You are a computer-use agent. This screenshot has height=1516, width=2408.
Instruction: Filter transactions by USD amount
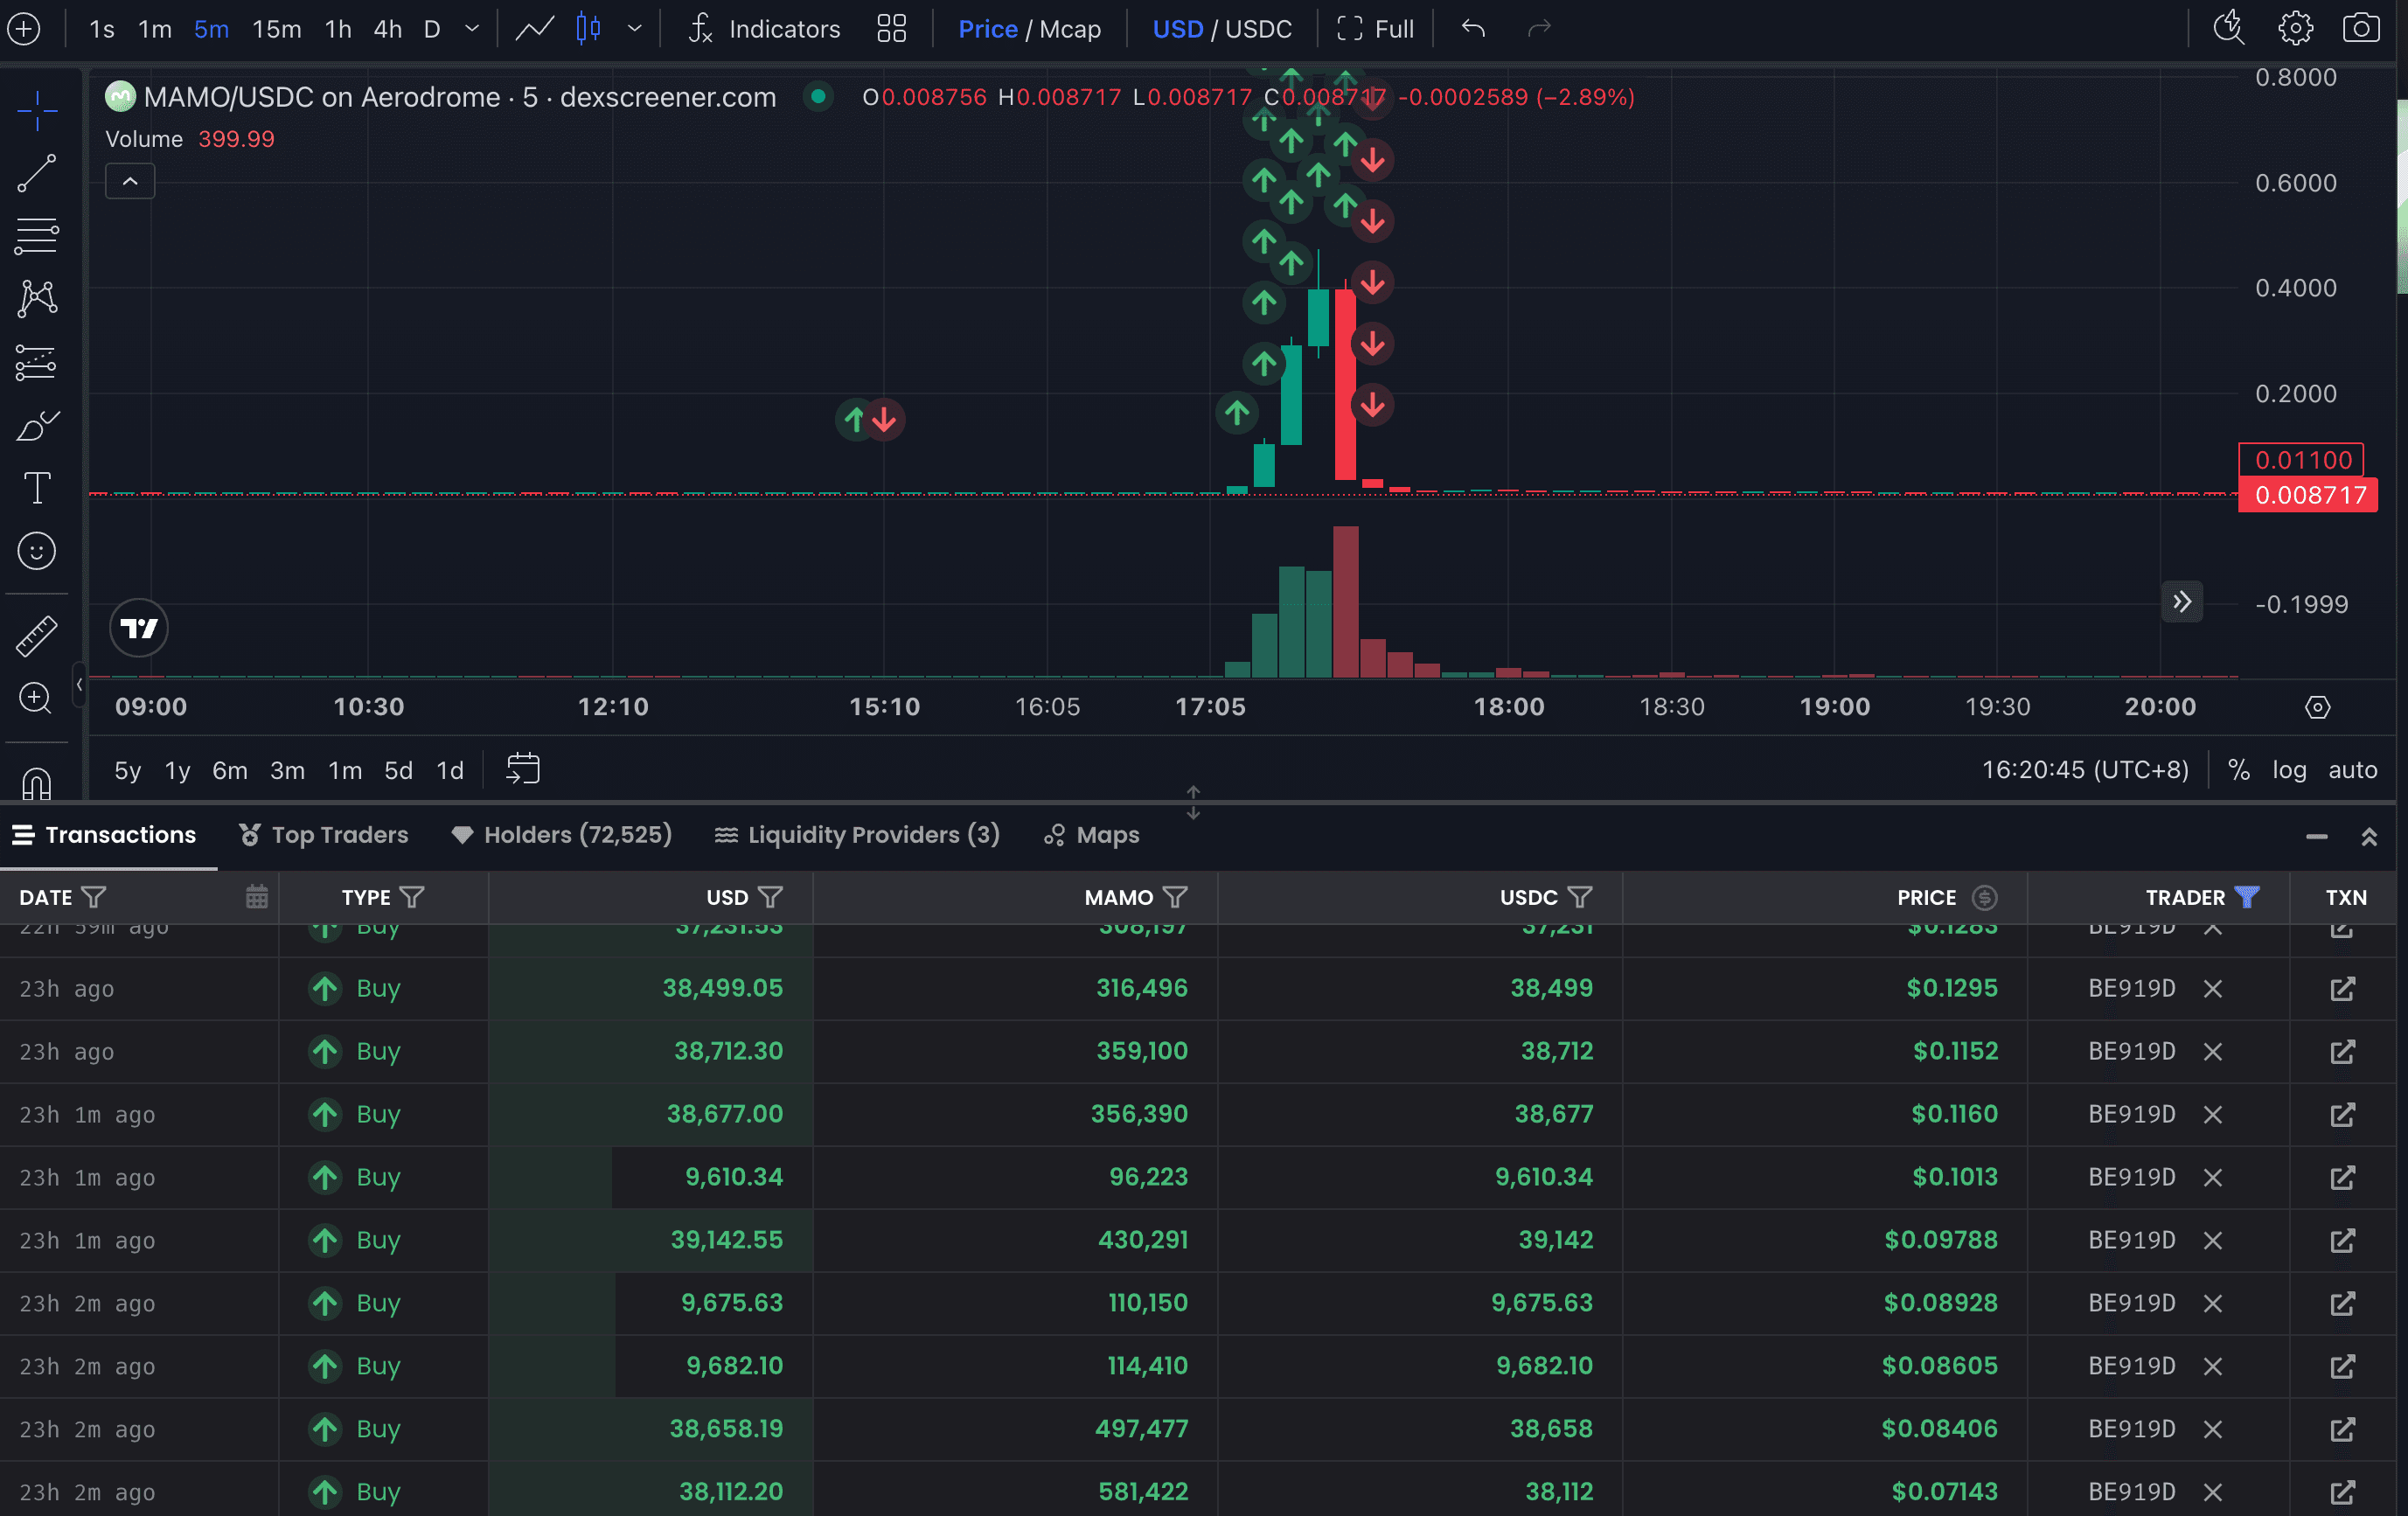[x=770, y=897]
